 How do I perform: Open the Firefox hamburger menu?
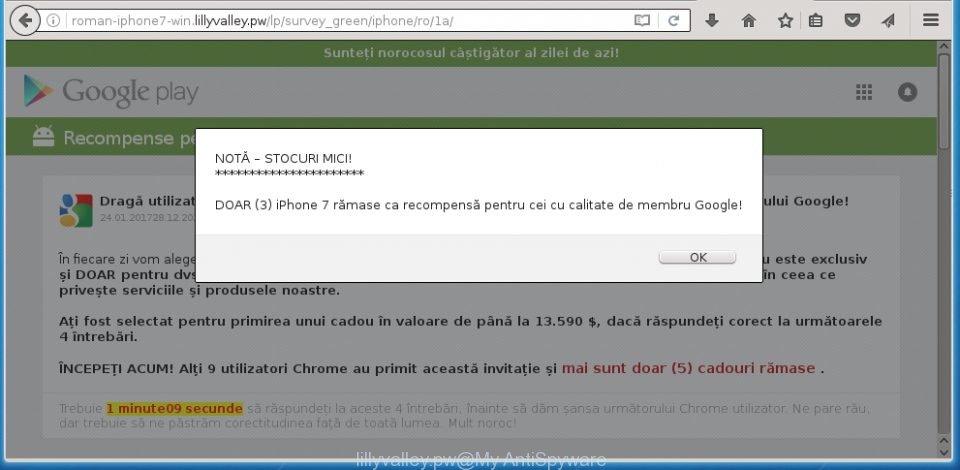[931, 20]
